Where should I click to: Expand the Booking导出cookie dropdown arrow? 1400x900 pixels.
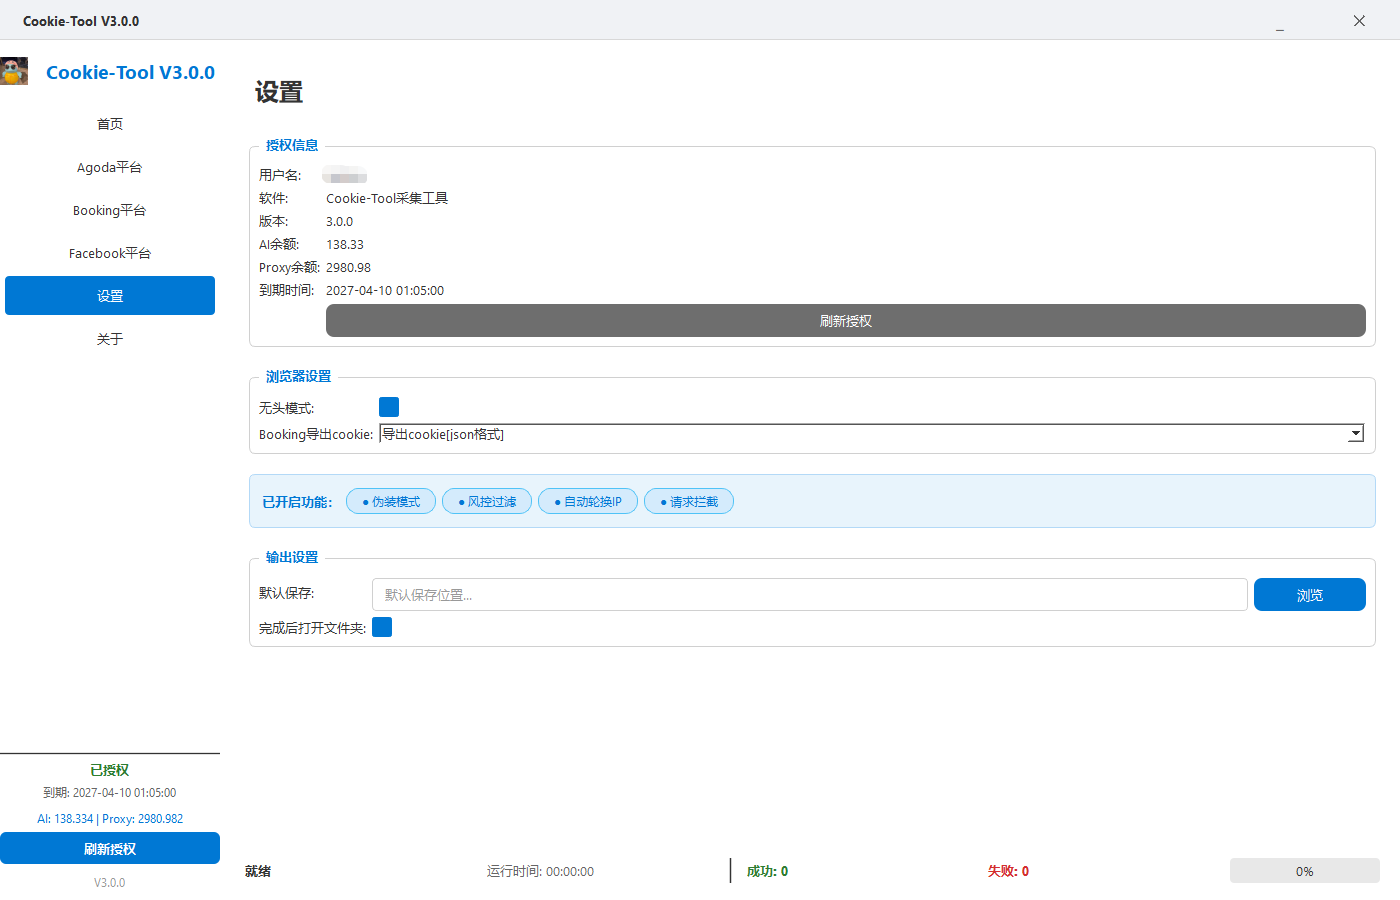tap(1355, 434)
